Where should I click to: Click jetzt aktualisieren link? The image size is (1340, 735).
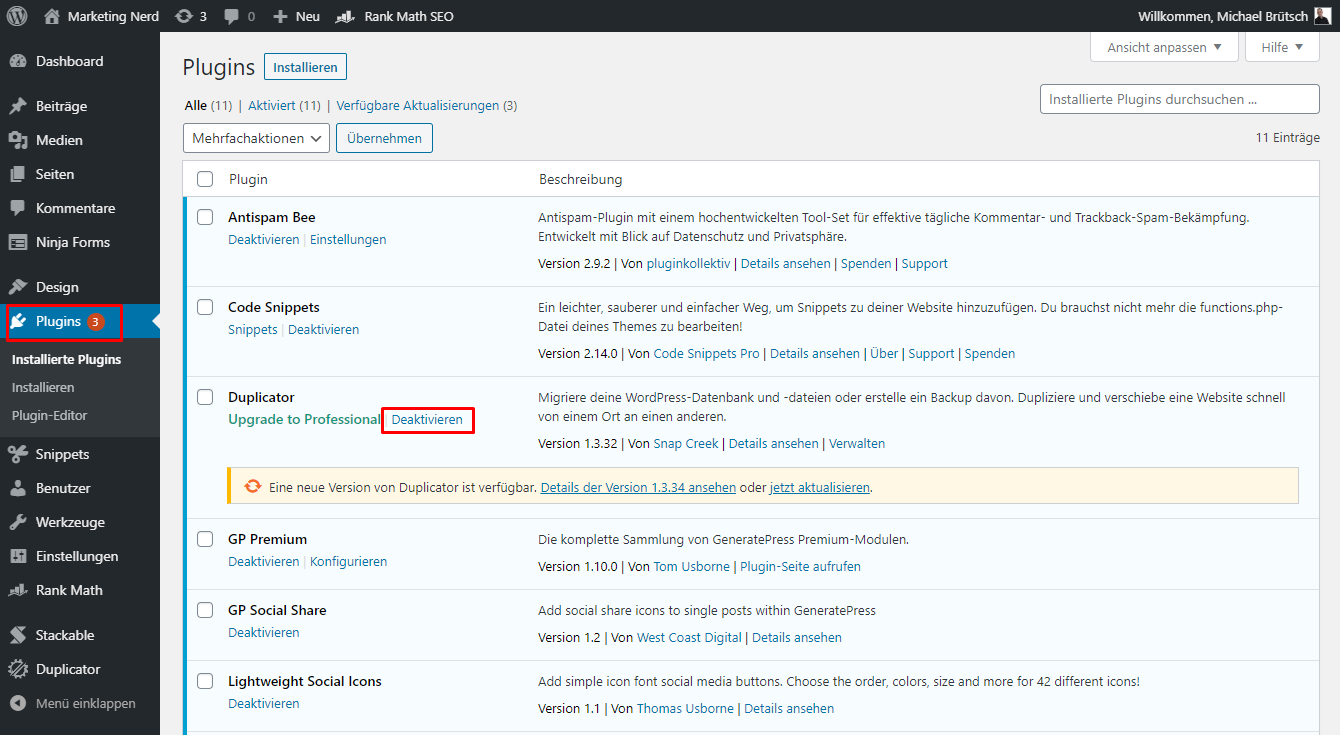(820, 487)
